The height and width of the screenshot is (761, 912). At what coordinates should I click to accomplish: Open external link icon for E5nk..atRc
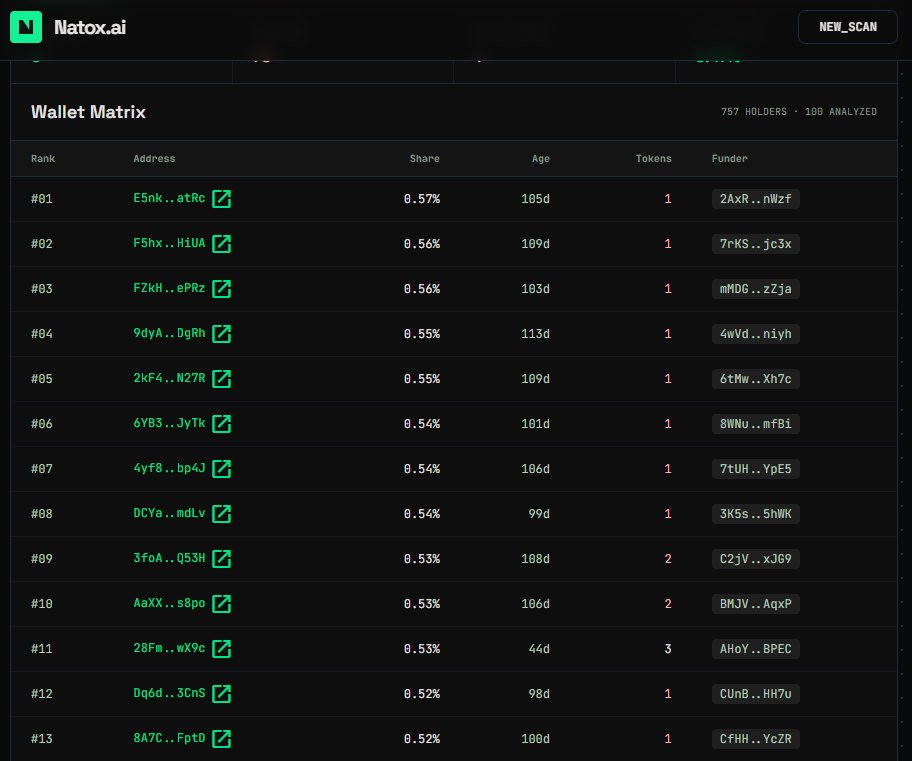point(222,198)
